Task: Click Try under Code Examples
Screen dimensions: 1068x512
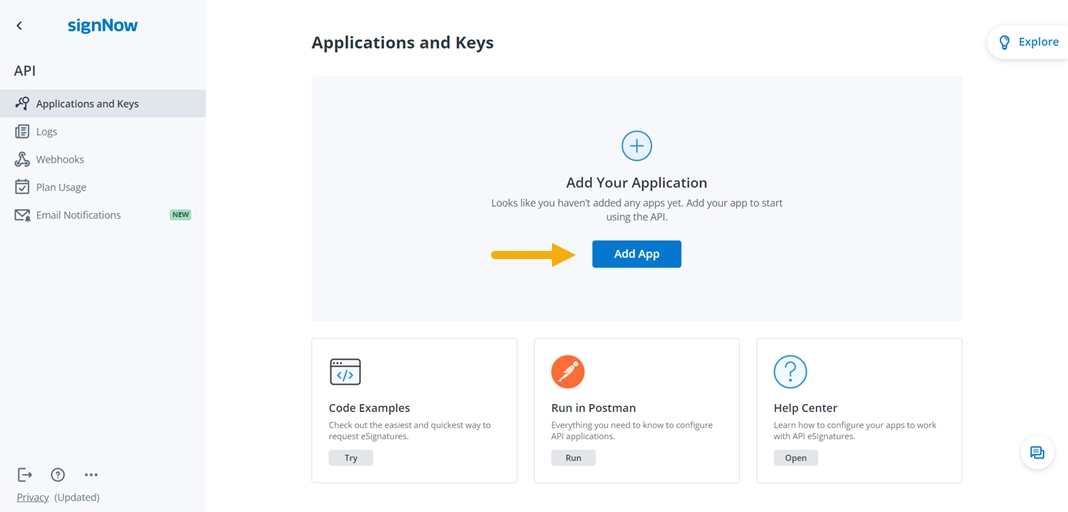Action: tap(351, 458)
